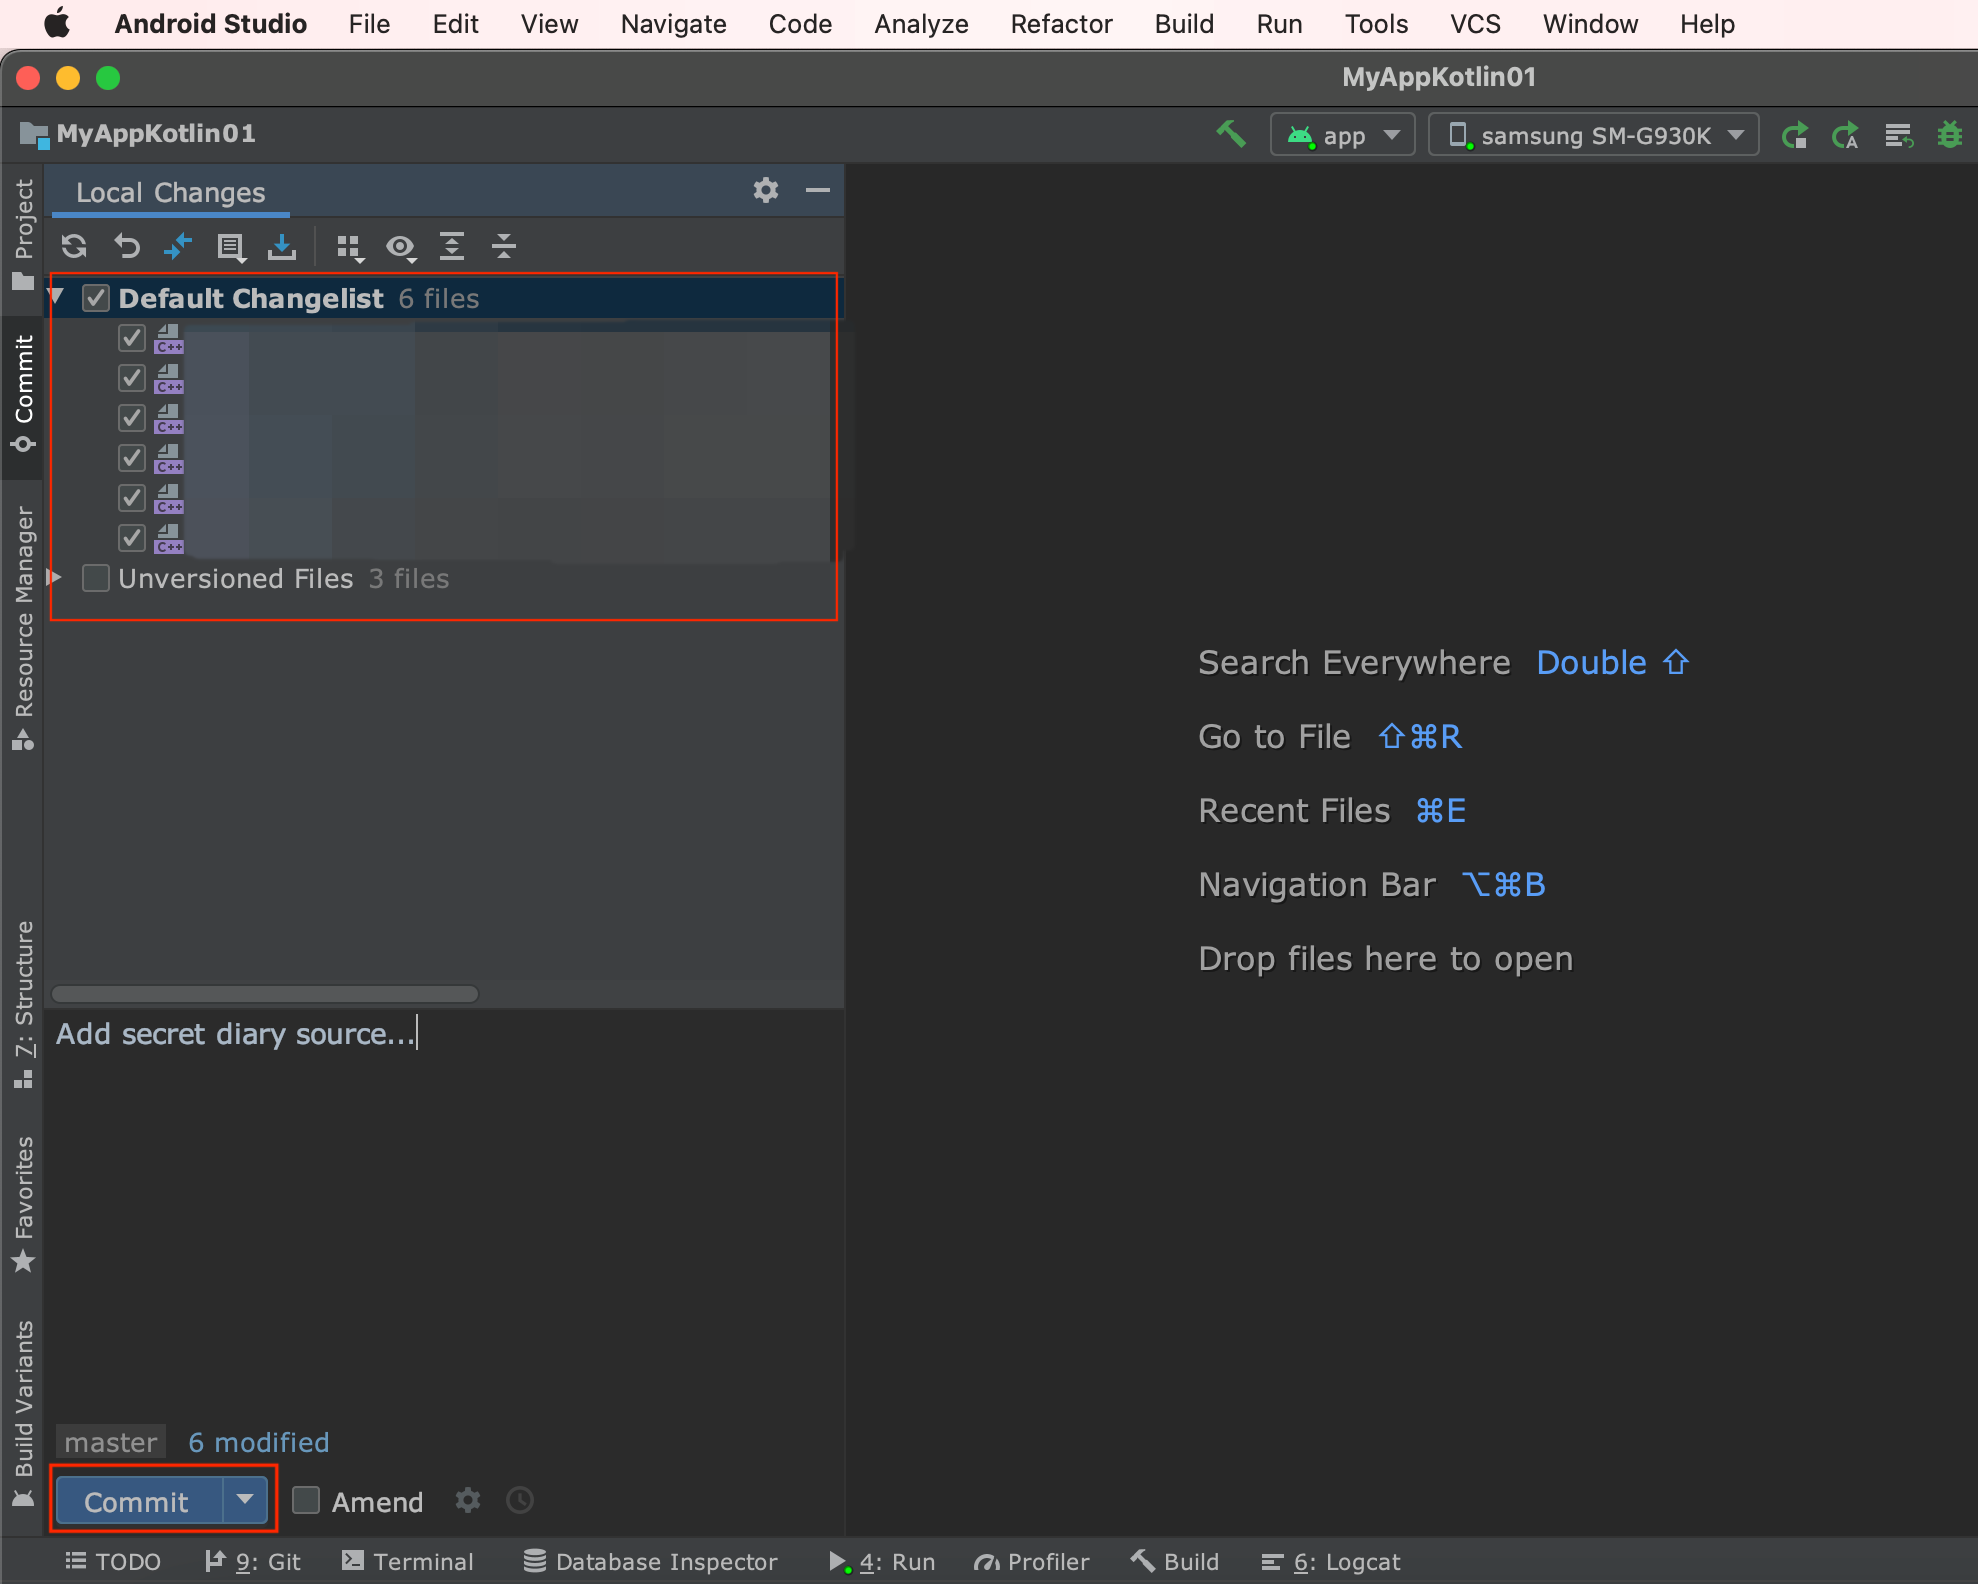Click the MyAppKotlin01 project breadcrumb

coord(138,134)
